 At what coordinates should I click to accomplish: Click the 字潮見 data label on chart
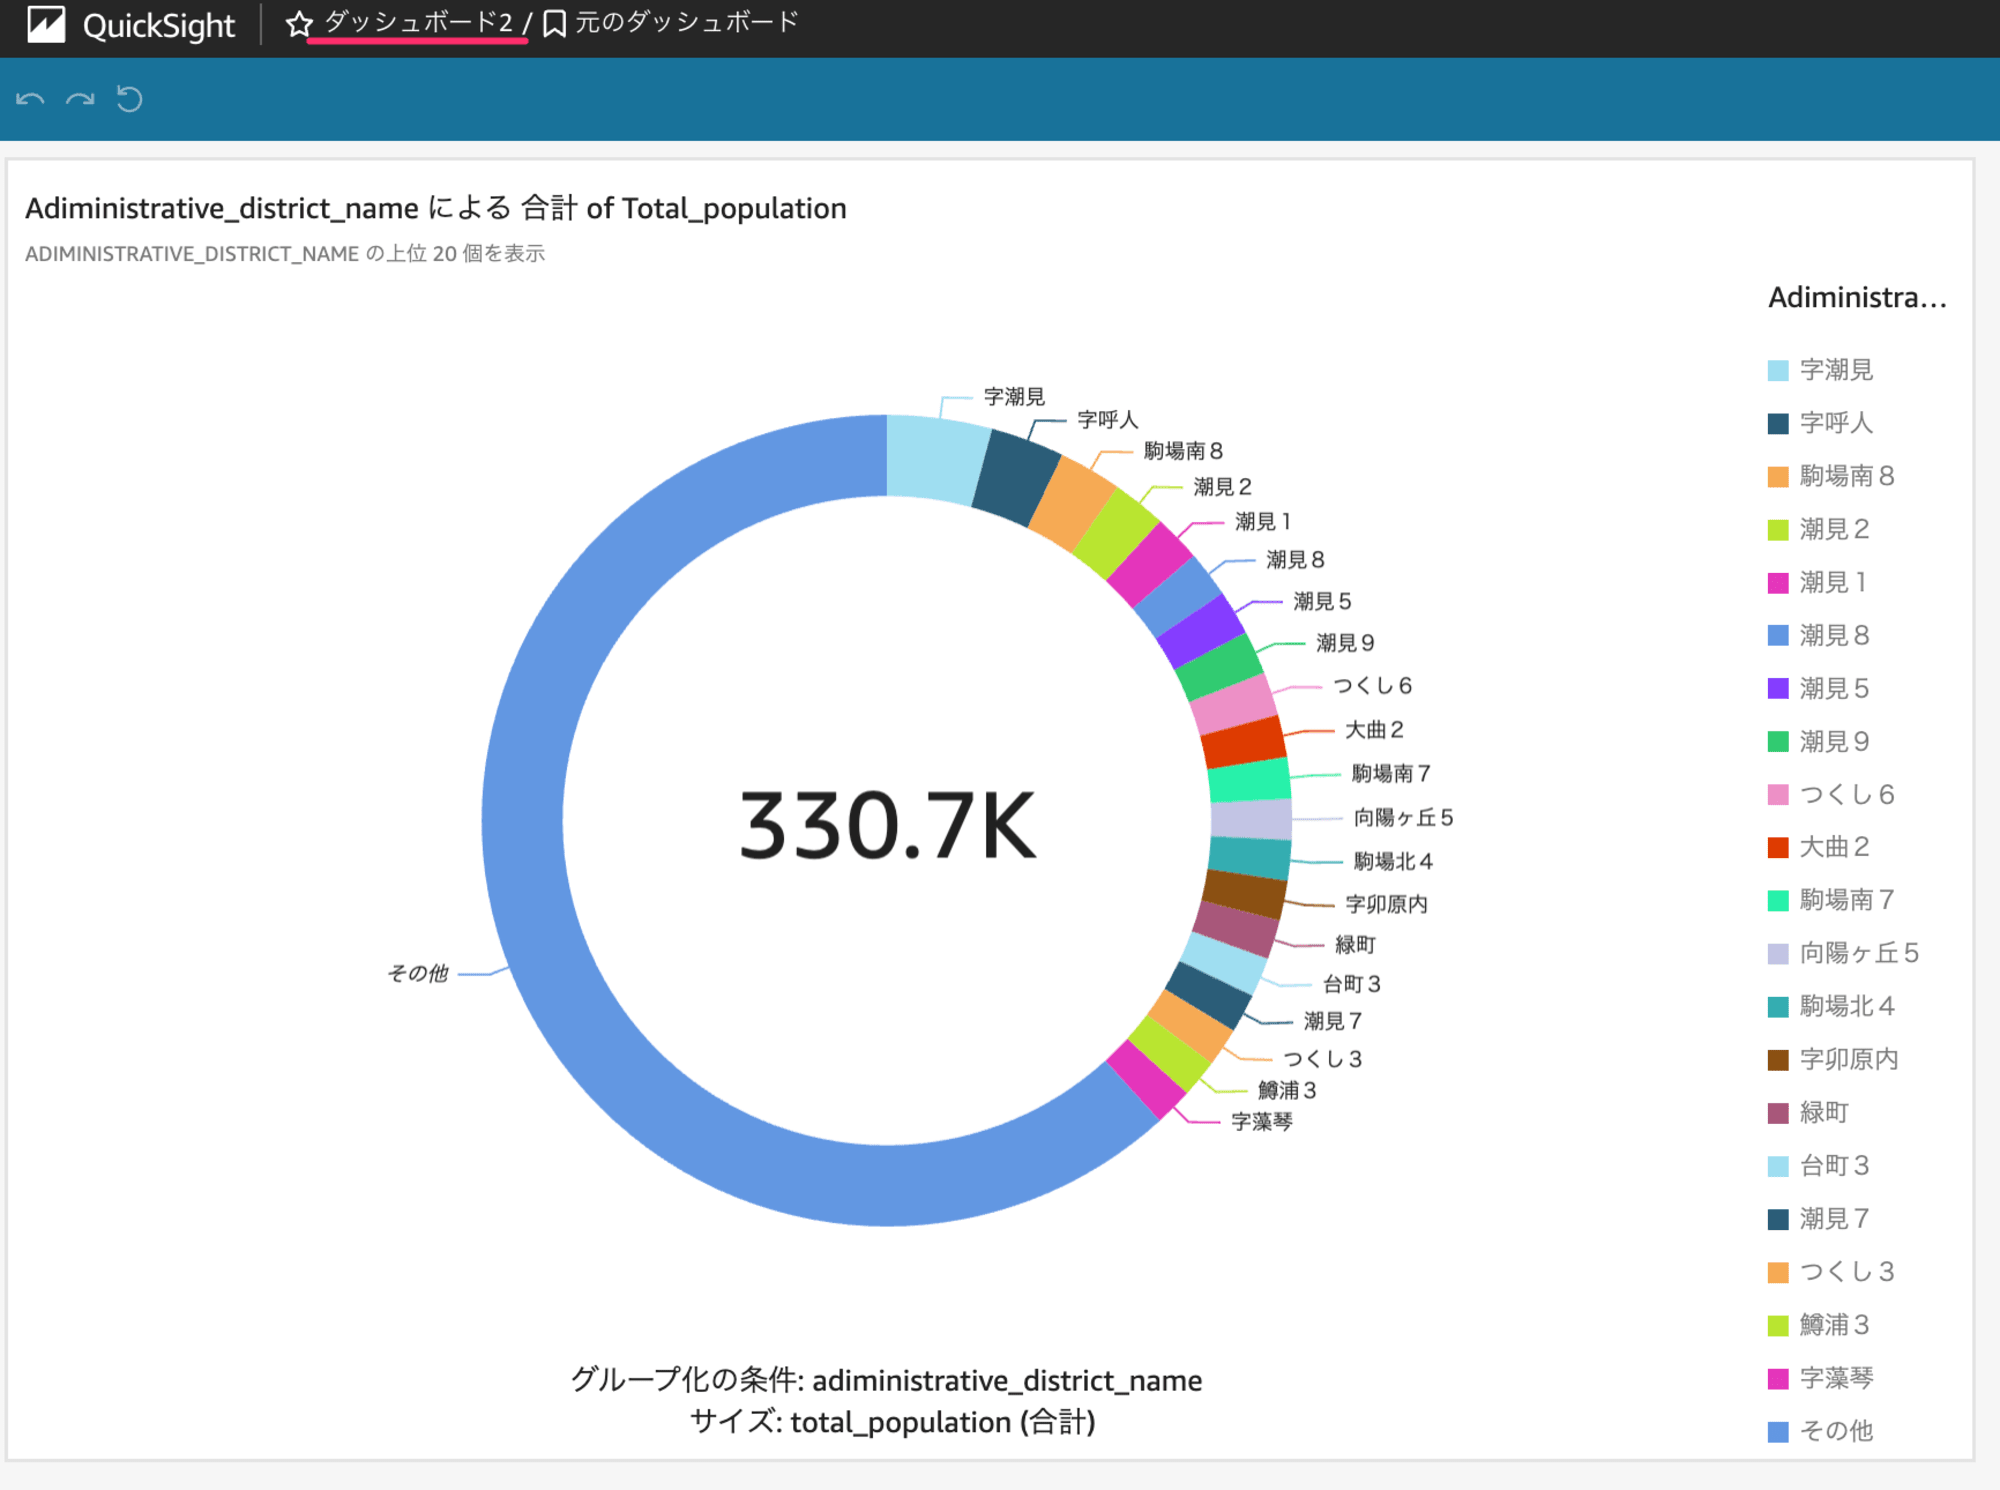1014,397
